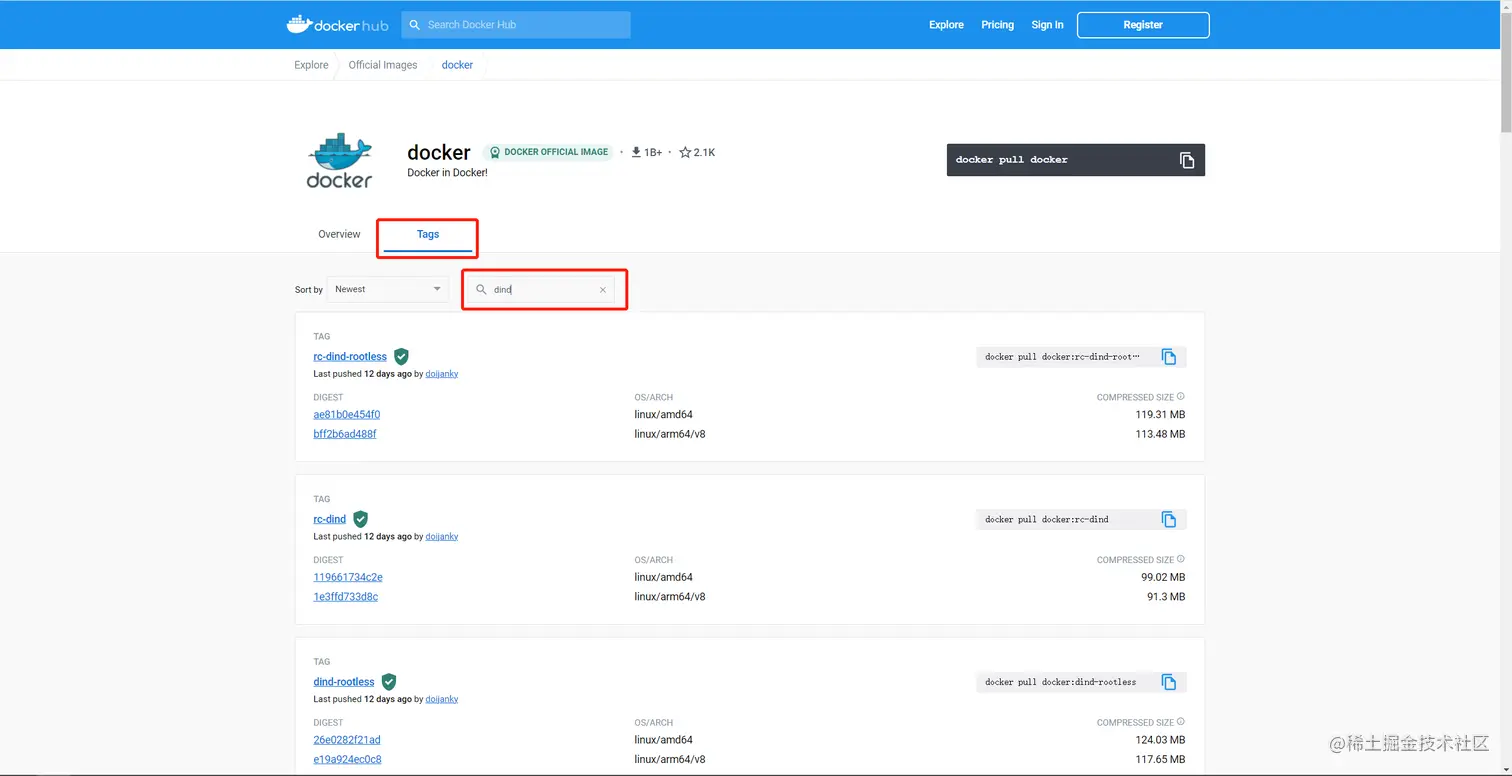Click the info icon beside rc-dind compressed size
Screen dimensions: 1512x776
point(1181,560)
